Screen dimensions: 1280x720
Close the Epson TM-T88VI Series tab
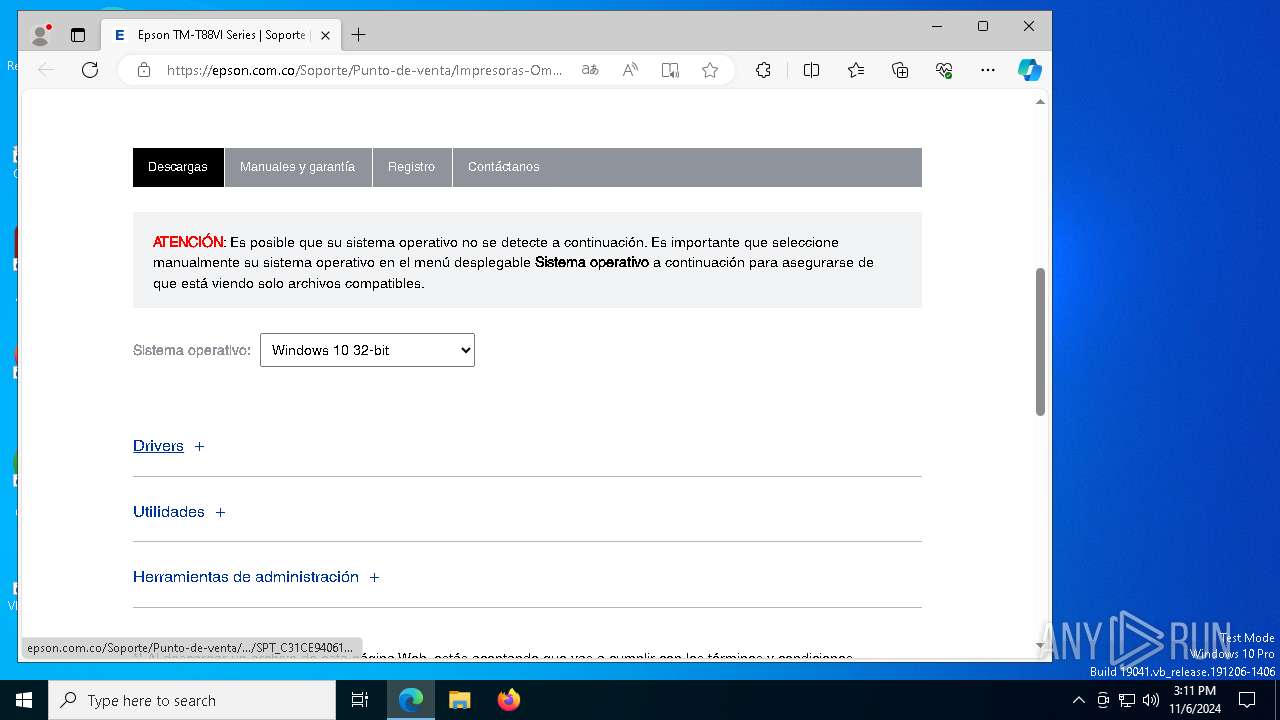point(325,35)
